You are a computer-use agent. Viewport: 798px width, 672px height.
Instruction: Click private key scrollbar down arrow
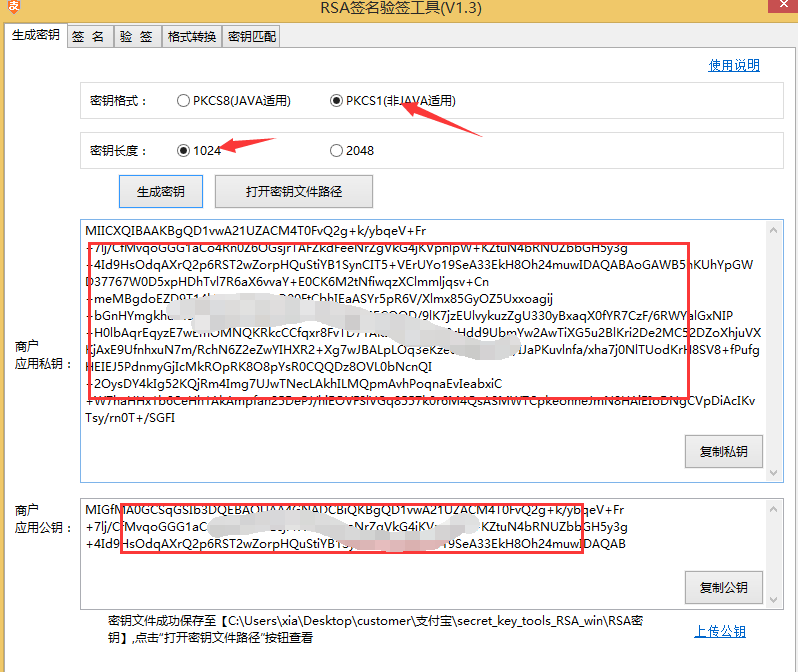click(x=772, y=469)
